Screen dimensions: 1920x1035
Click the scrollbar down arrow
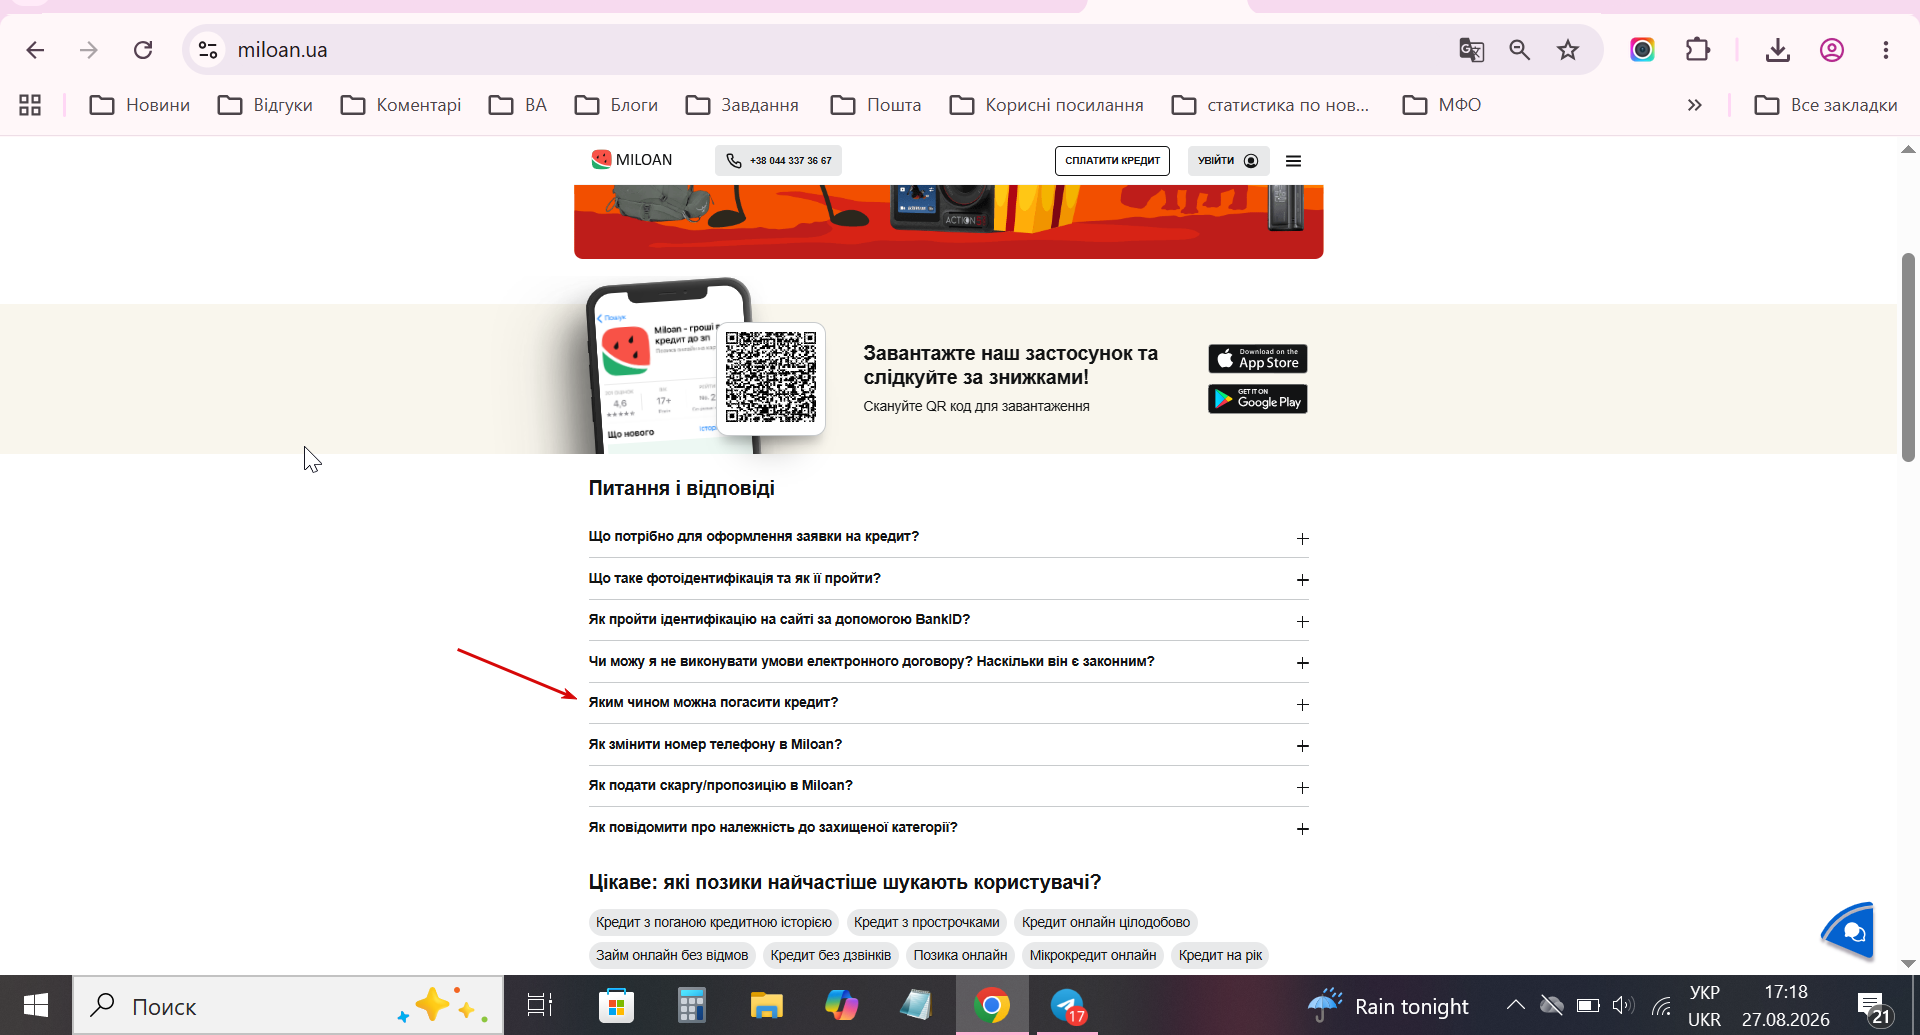tap(1908, 964)
